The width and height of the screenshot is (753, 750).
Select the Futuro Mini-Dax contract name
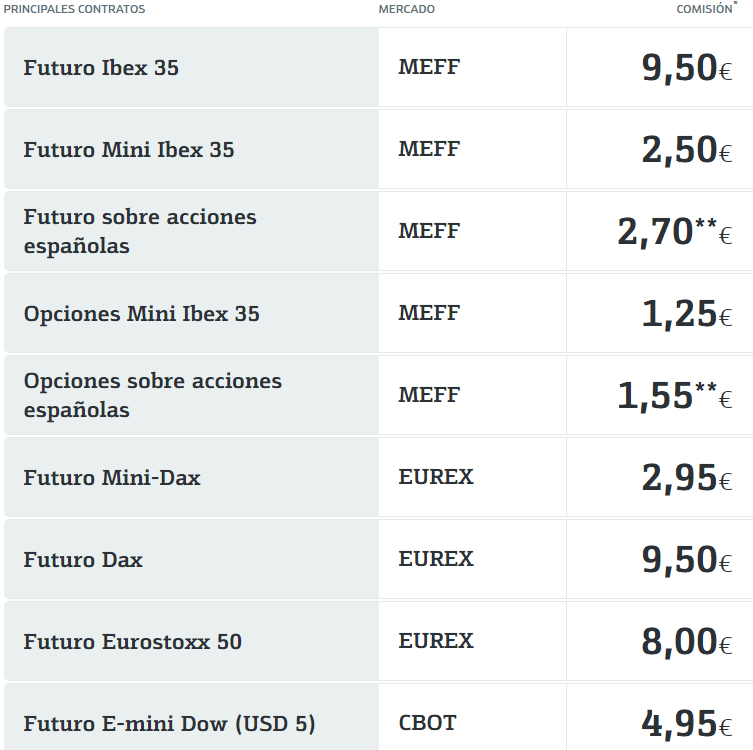click(112, 478)
